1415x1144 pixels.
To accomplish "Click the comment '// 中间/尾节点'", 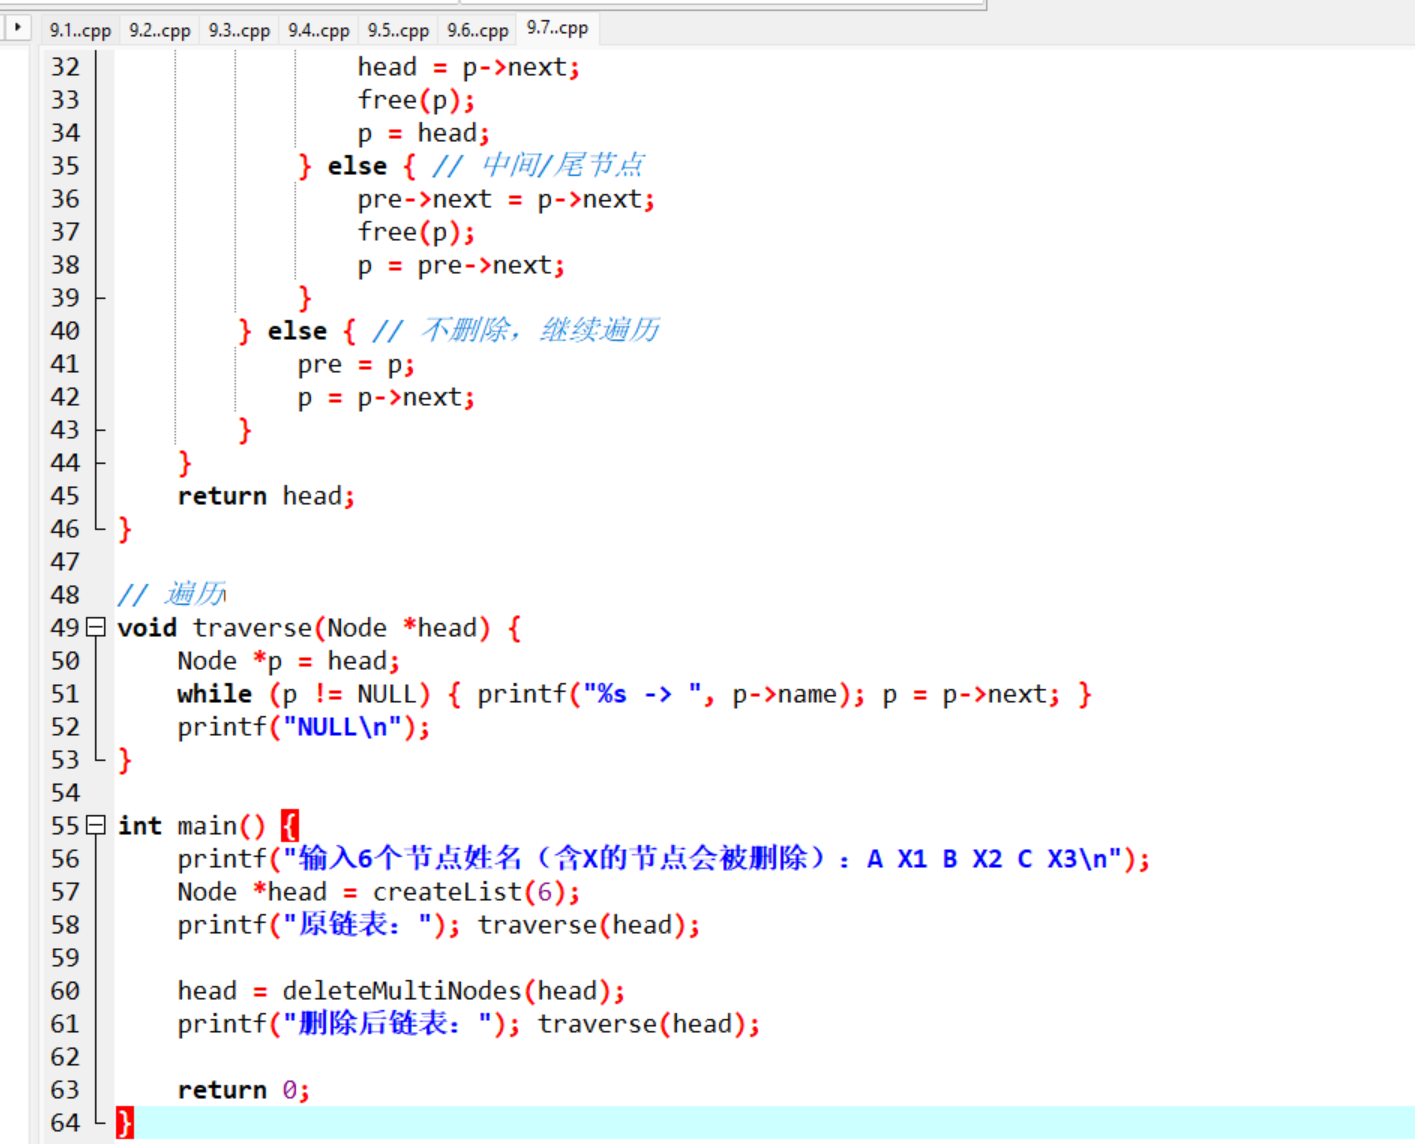I will (x=538, y=165).
